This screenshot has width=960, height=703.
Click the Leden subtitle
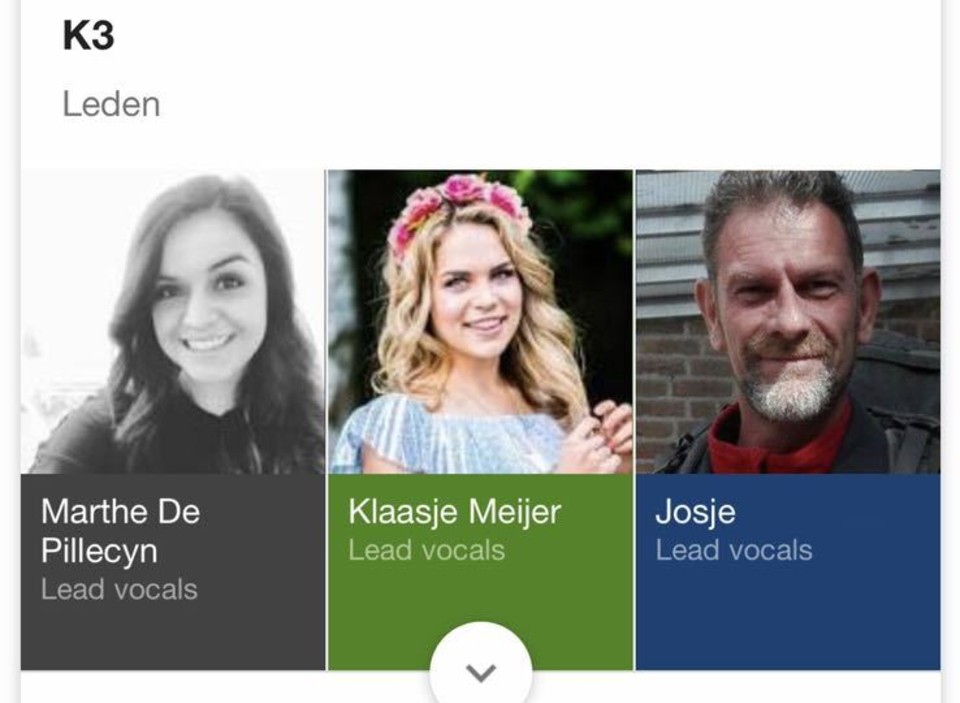click(x=111, y=104)
